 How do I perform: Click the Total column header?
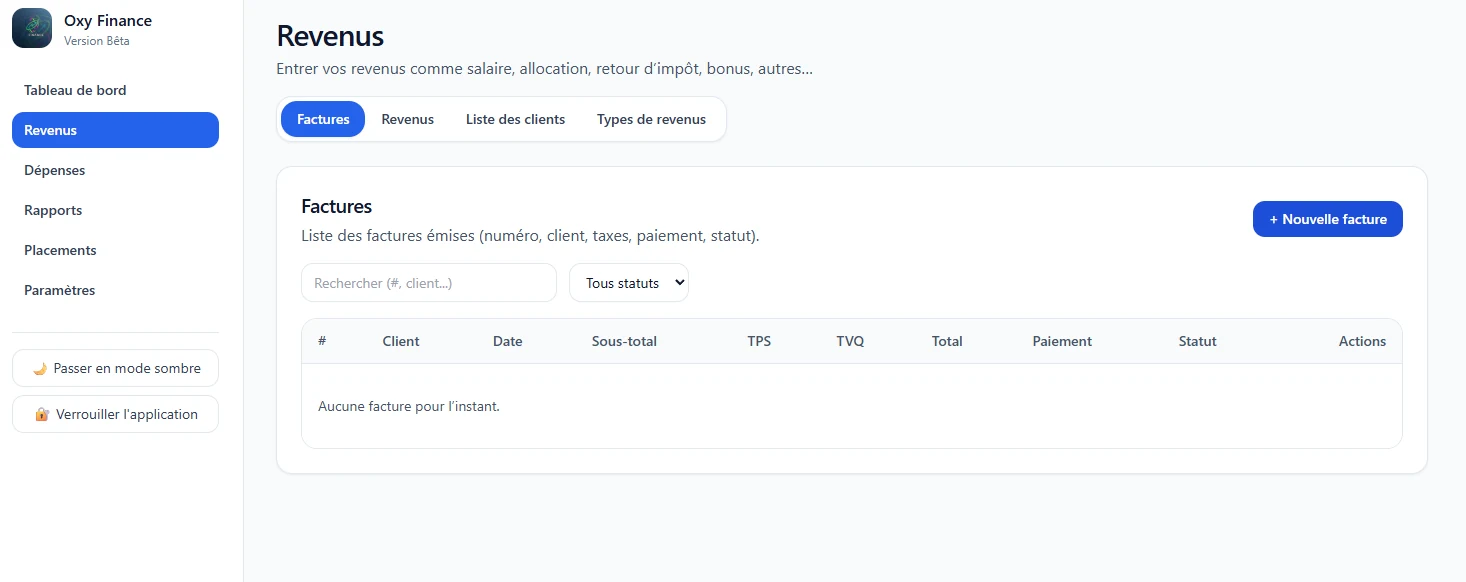pos(947,341)
